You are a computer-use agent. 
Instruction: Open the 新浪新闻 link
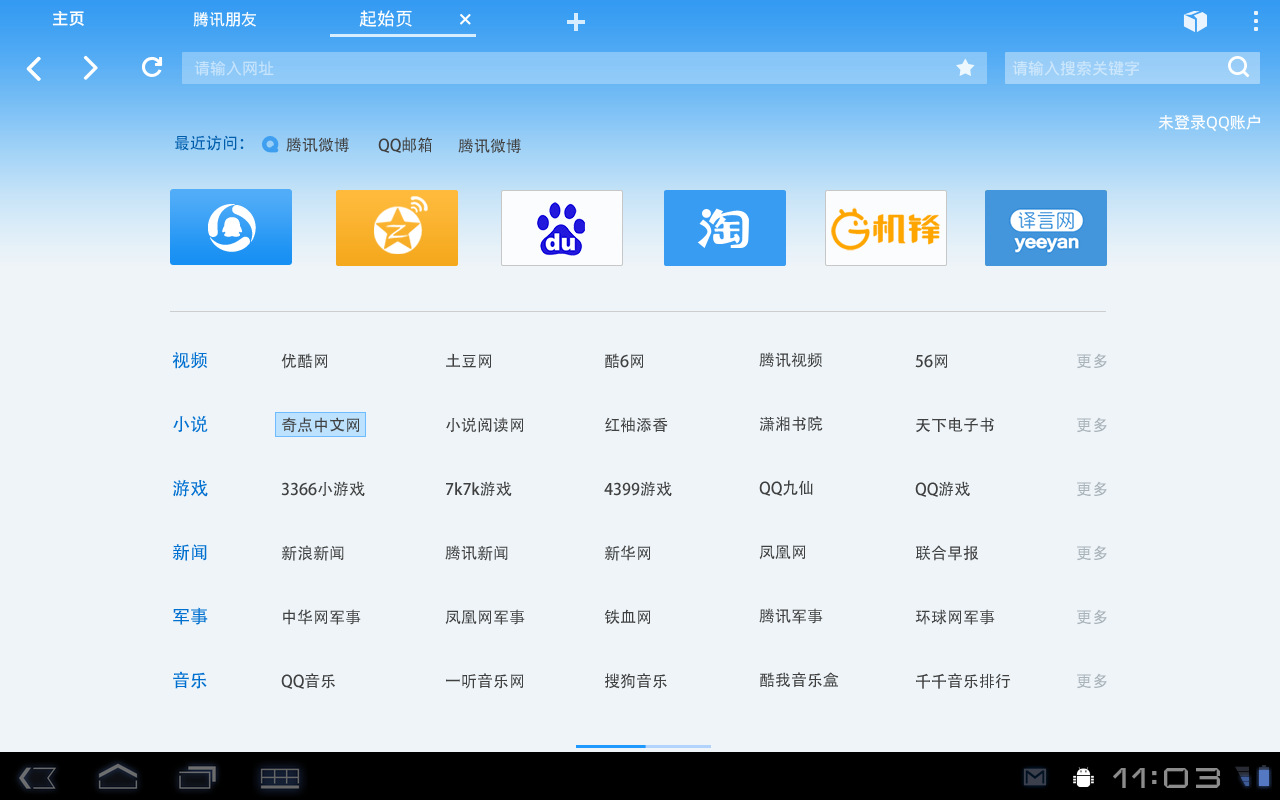point(313,553)
